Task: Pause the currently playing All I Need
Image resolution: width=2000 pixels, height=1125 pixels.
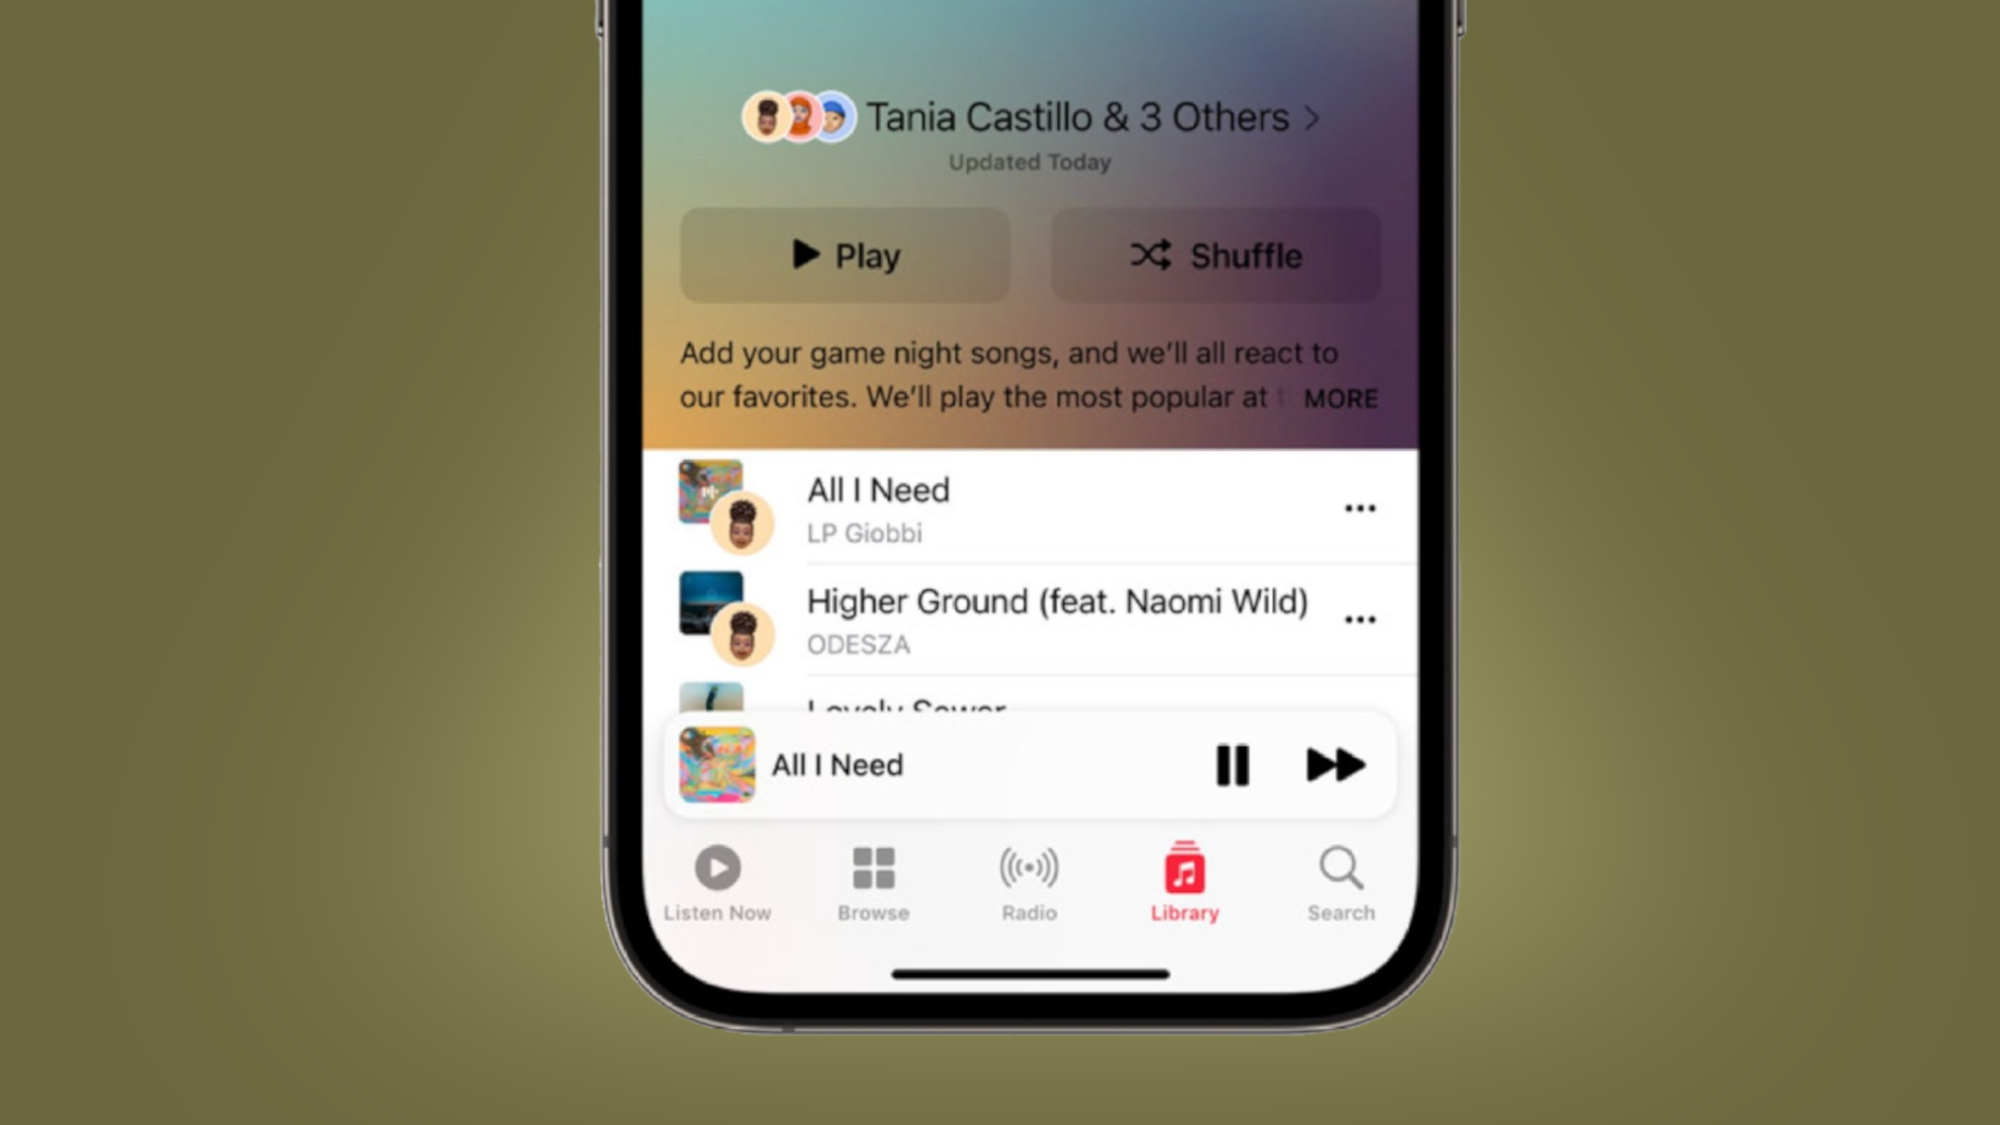Action: tap(1232, 765)
